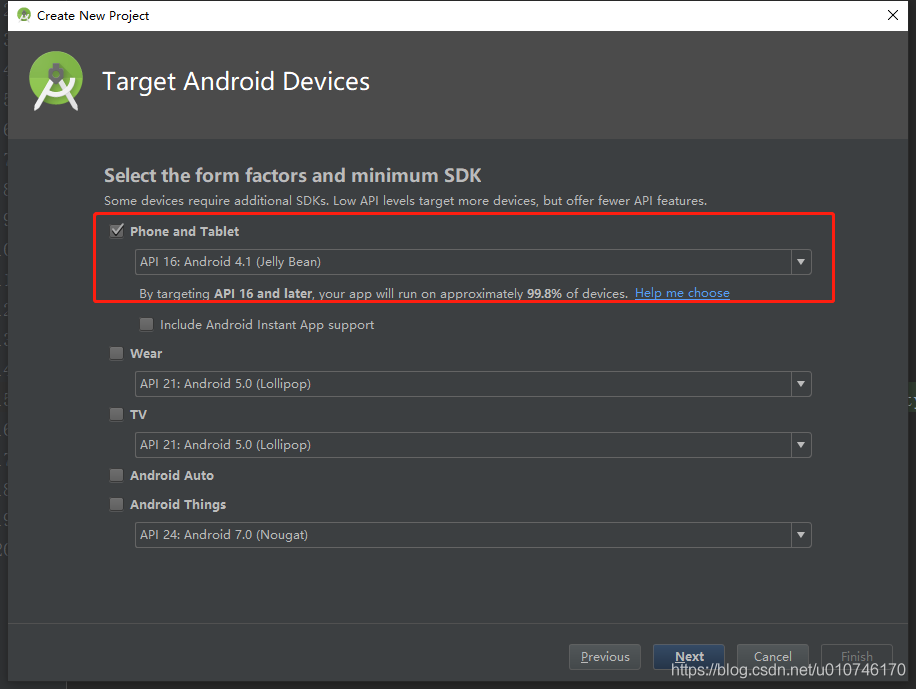Viewport: 916px width, 689px height.
Task: Enable Include Android Instant App support
Action: coord(147,324)
